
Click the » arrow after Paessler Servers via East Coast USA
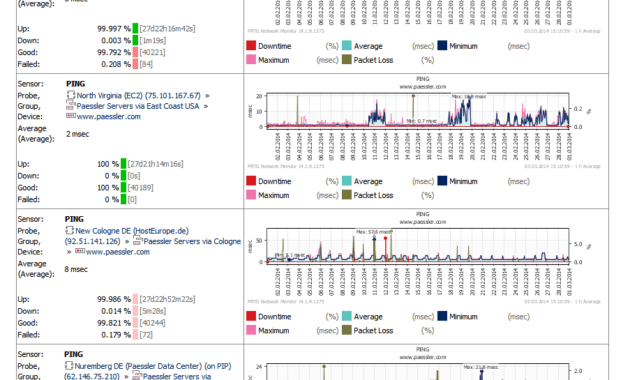(x=206, y=106)
